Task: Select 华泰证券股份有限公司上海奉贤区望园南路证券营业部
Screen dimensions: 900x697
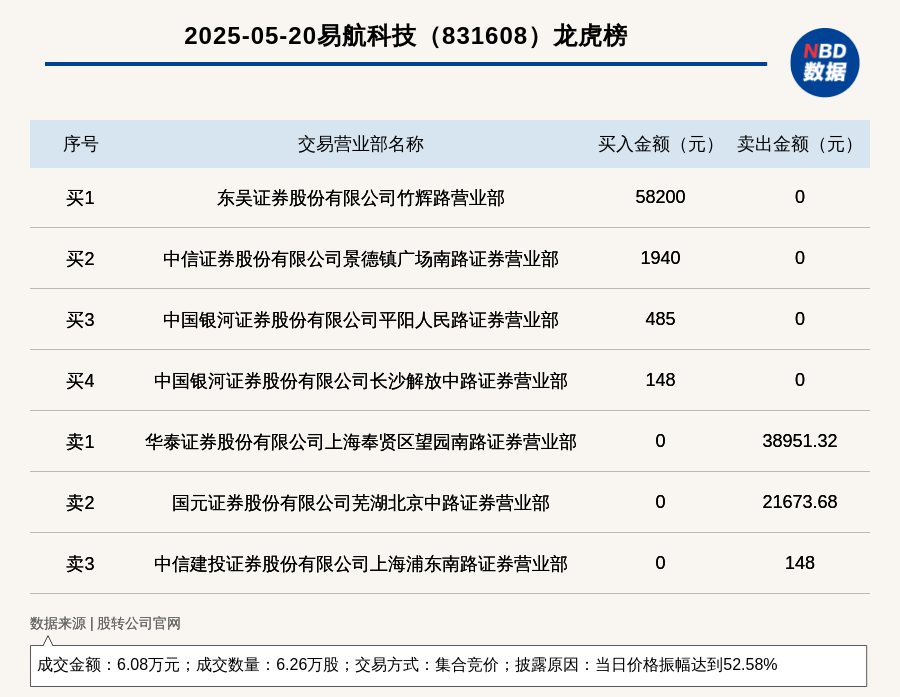Action: [x=360, y=442]
